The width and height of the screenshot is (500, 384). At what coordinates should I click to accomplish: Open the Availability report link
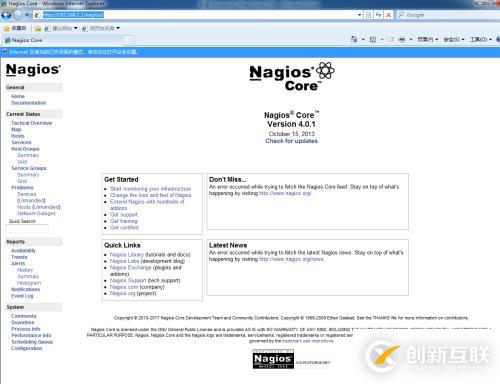[x=23, y=251]
